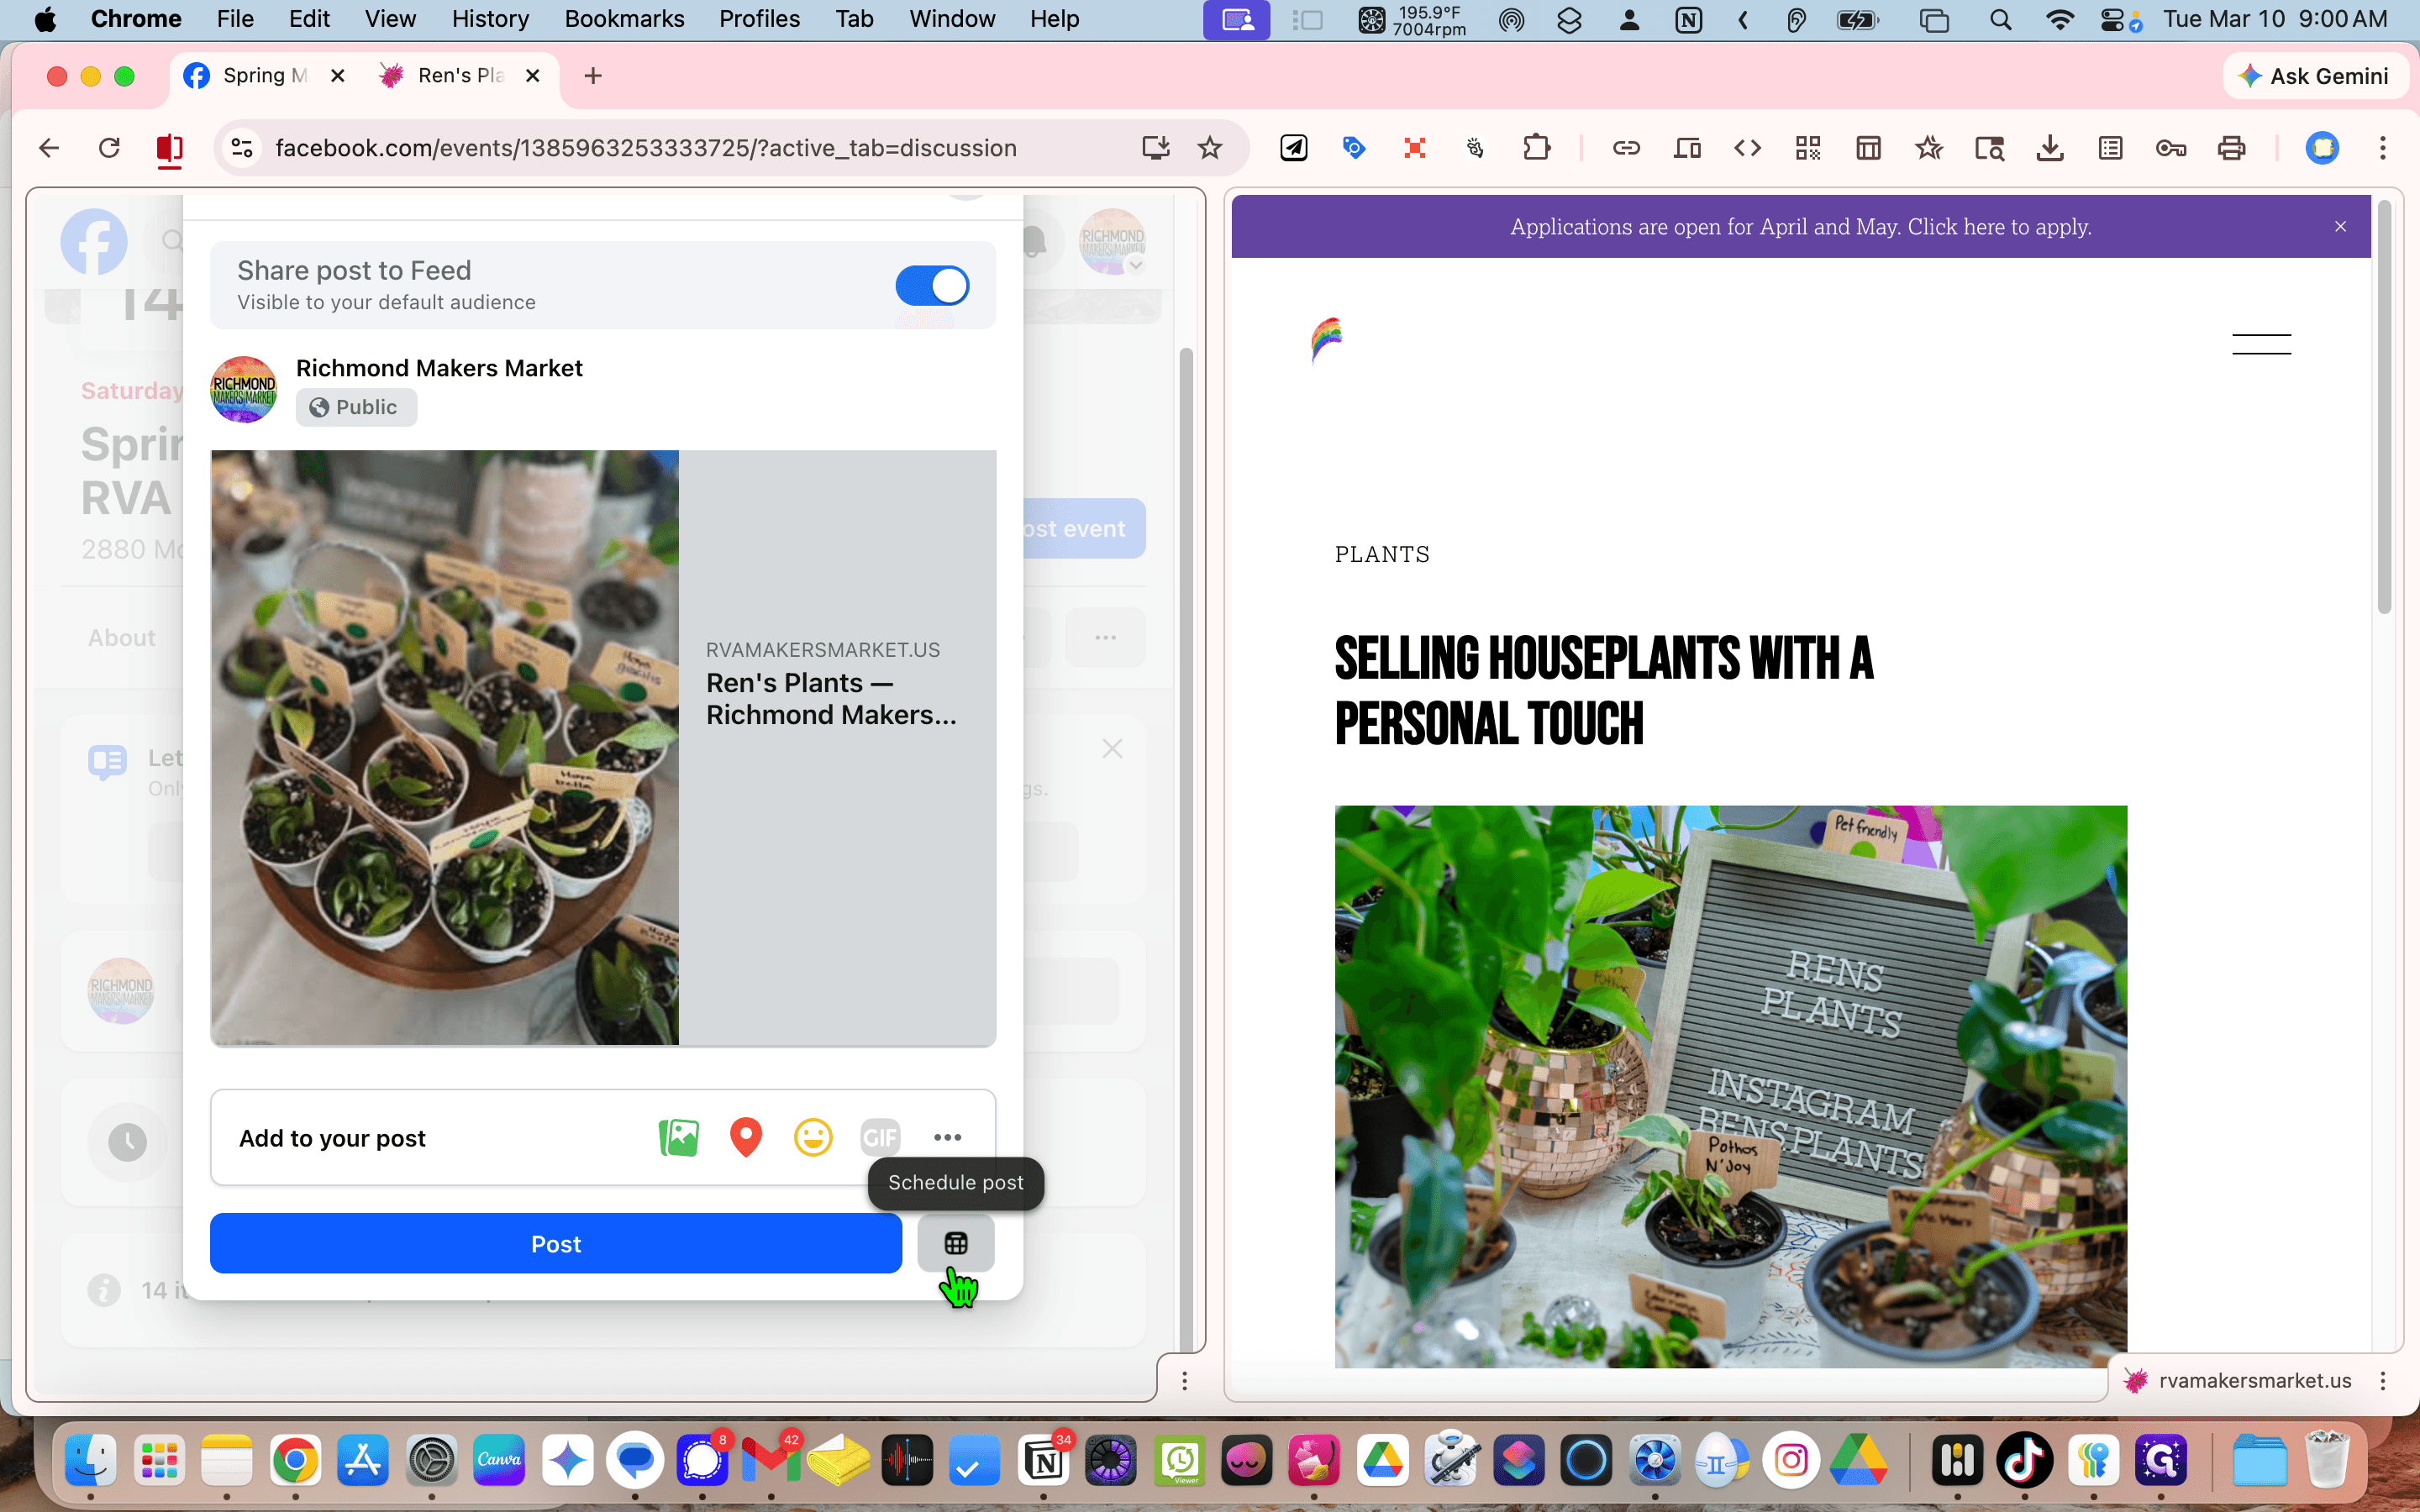Open TikTok from the dock
Screen dimensions: 2420x1512
tap(2025, 1461)
